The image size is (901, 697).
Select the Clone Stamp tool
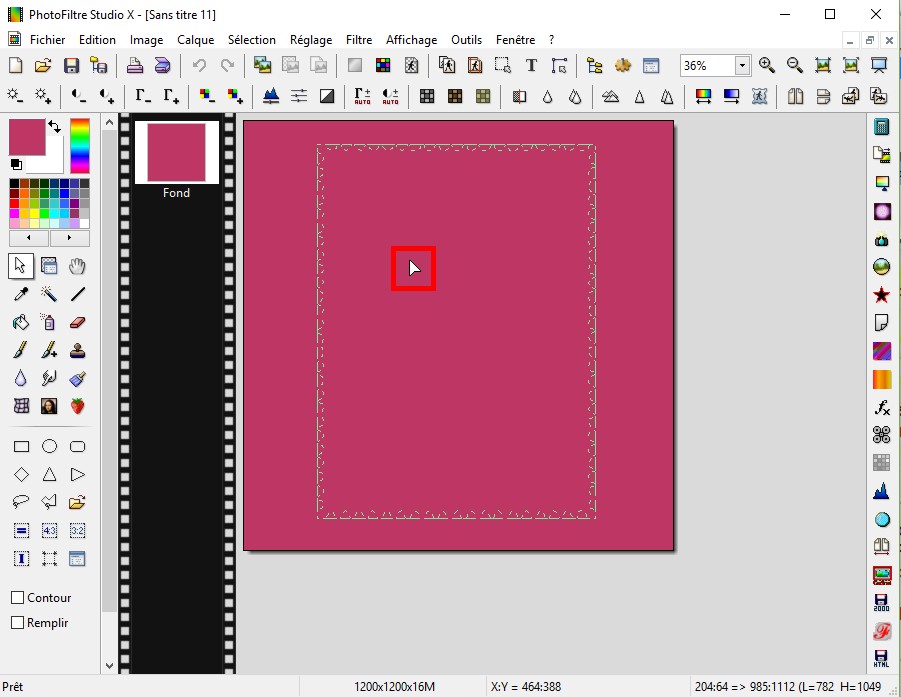[x=77, y=350]
